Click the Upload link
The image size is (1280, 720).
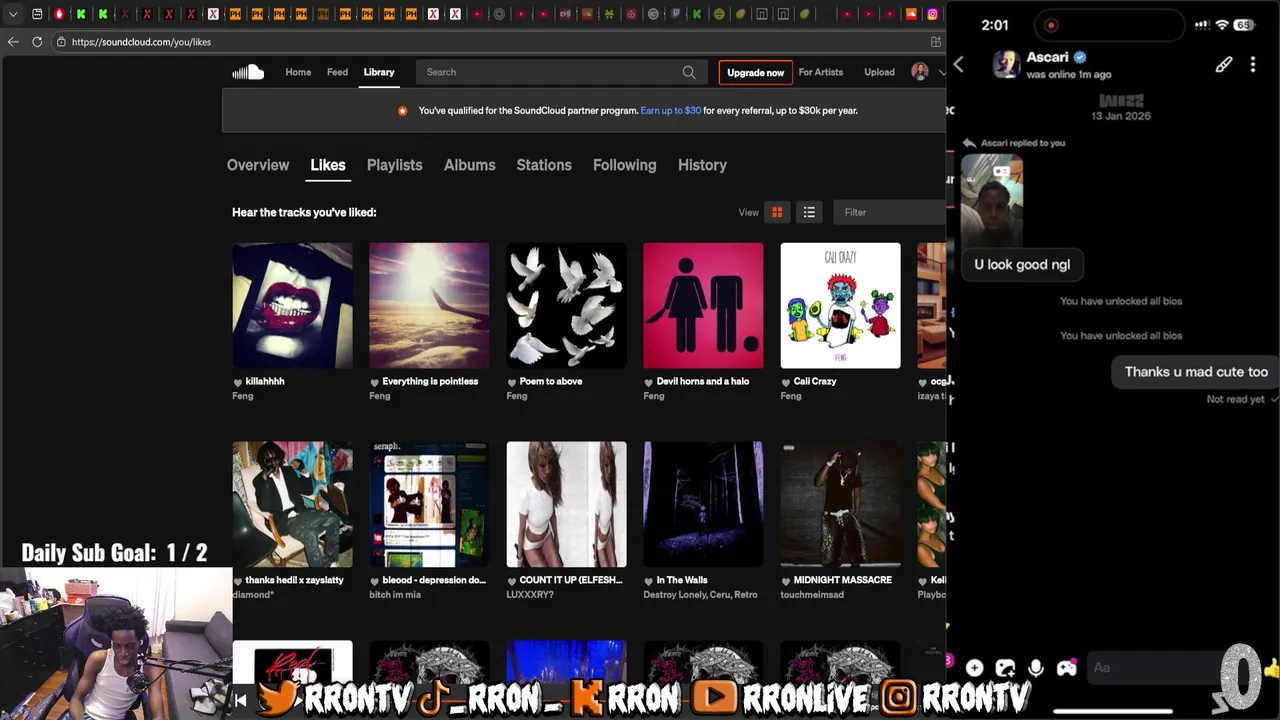[x=880, y=72]
